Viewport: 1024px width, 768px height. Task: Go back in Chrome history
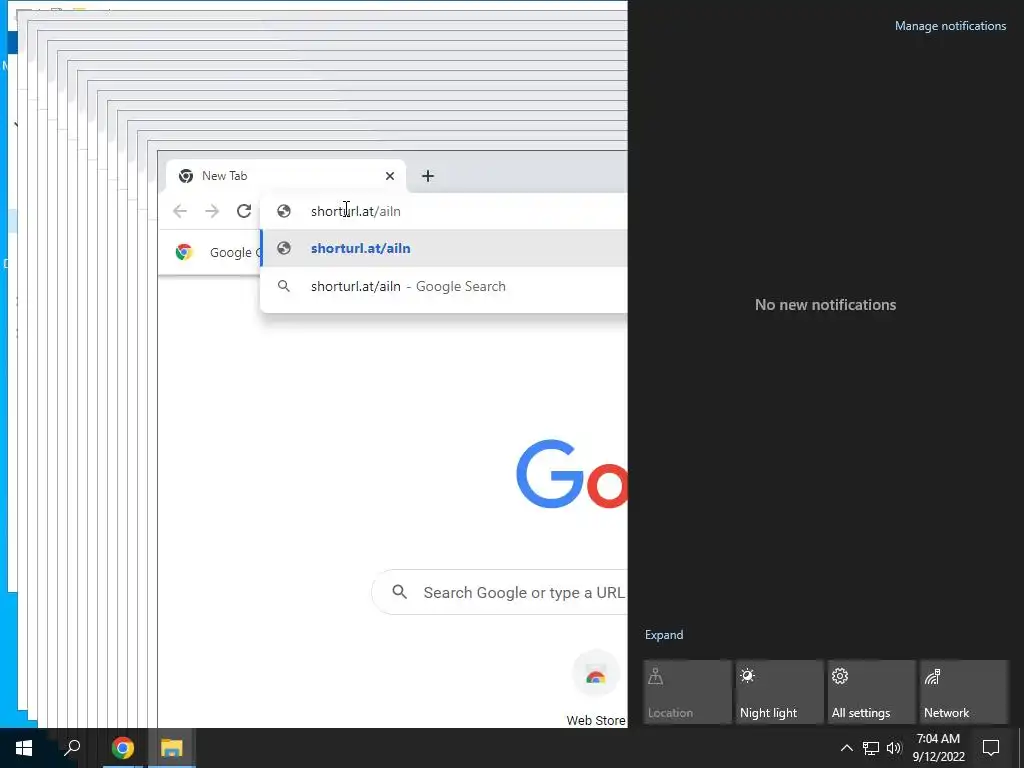tap(180, 211)
